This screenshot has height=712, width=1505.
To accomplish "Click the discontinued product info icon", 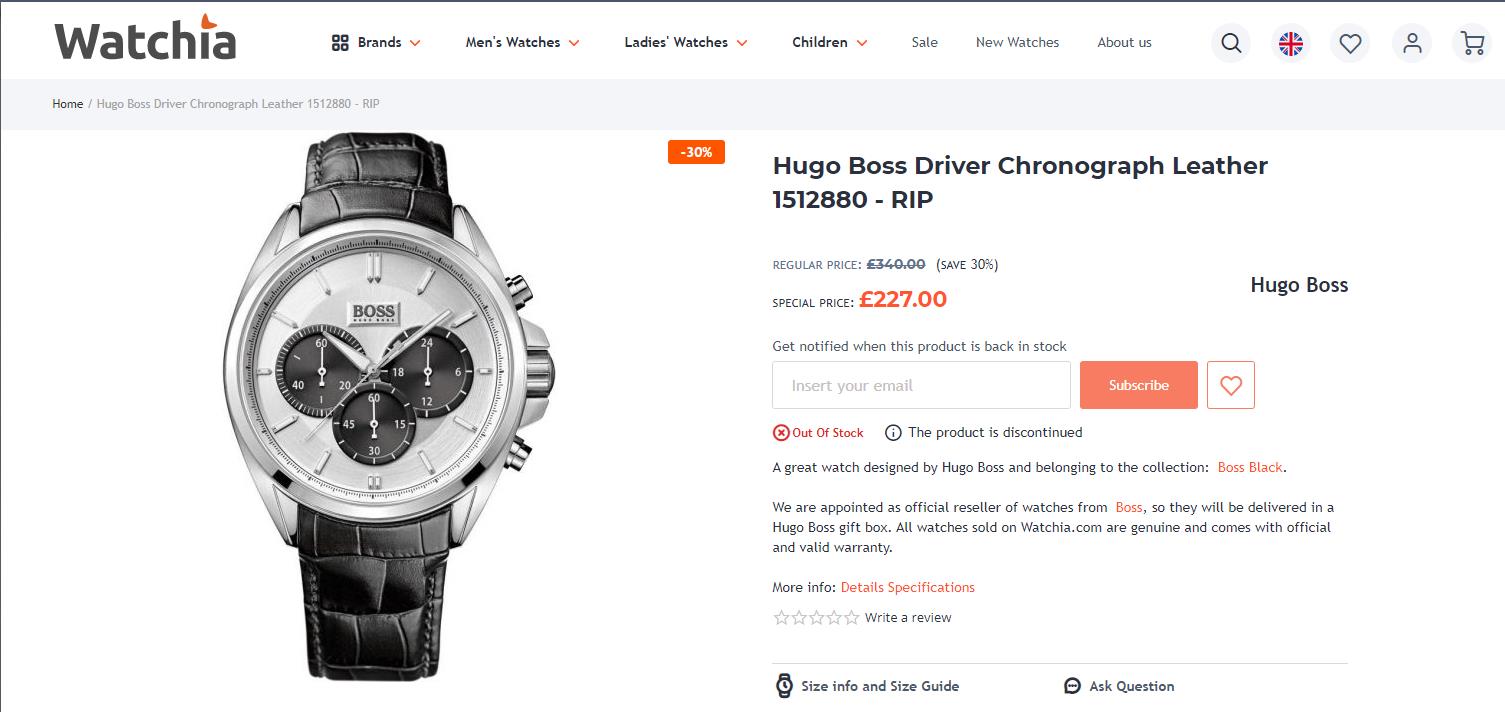I will (x=893, y=433).
